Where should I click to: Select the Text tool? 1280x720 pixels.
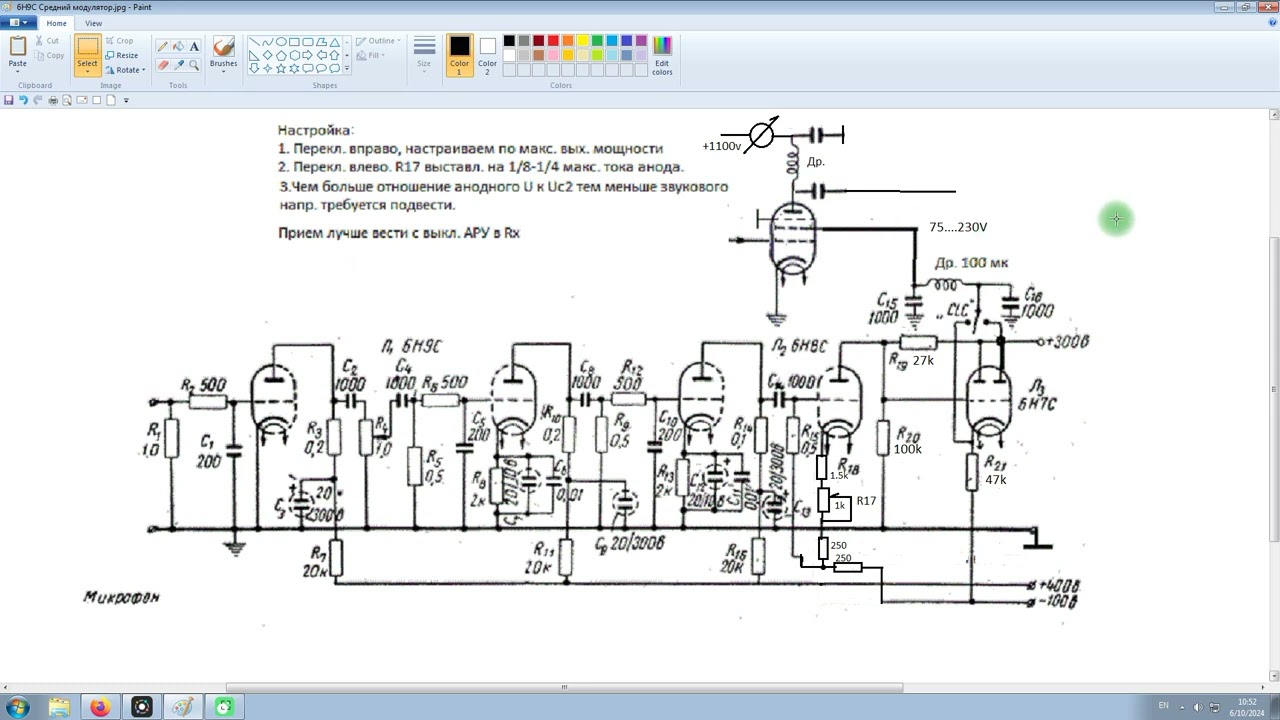click(194, 46)
